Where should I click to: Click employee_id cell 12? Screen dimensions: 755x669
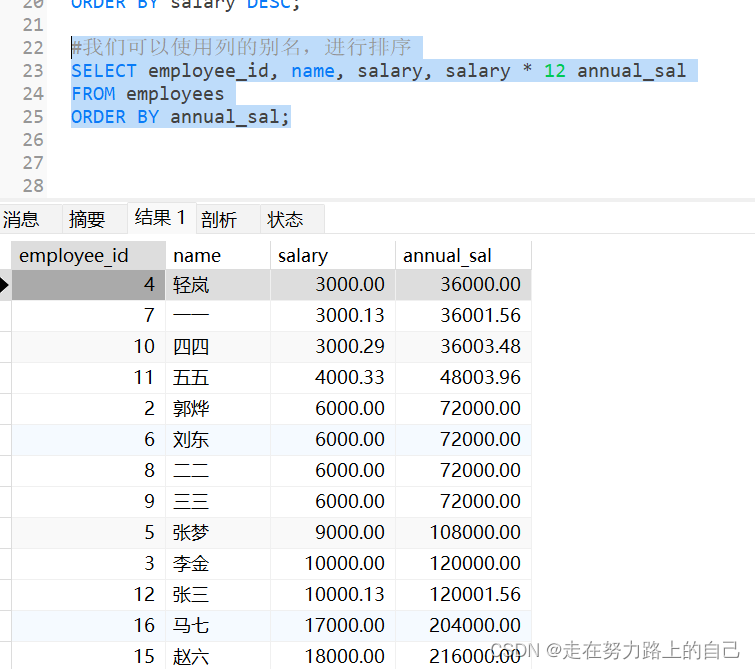pos(88,594)
